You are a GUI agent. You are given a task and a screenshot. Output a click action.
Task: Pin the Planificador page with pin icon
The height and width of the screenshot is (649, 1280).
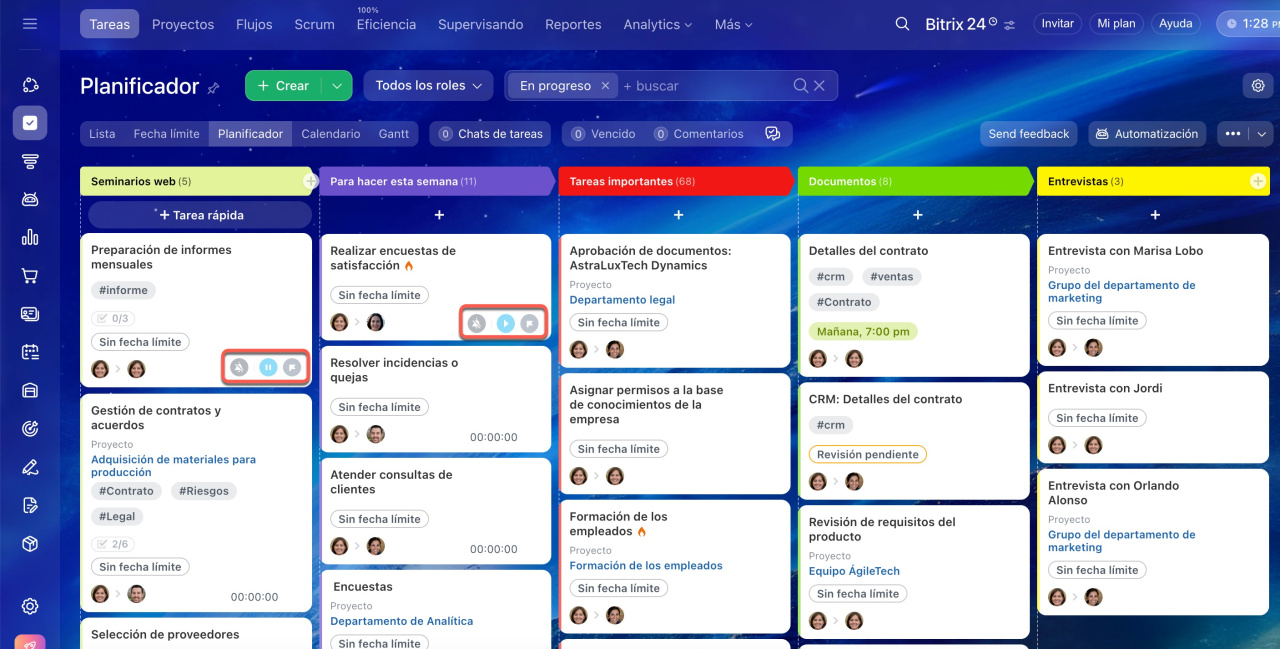pos(213,88)
